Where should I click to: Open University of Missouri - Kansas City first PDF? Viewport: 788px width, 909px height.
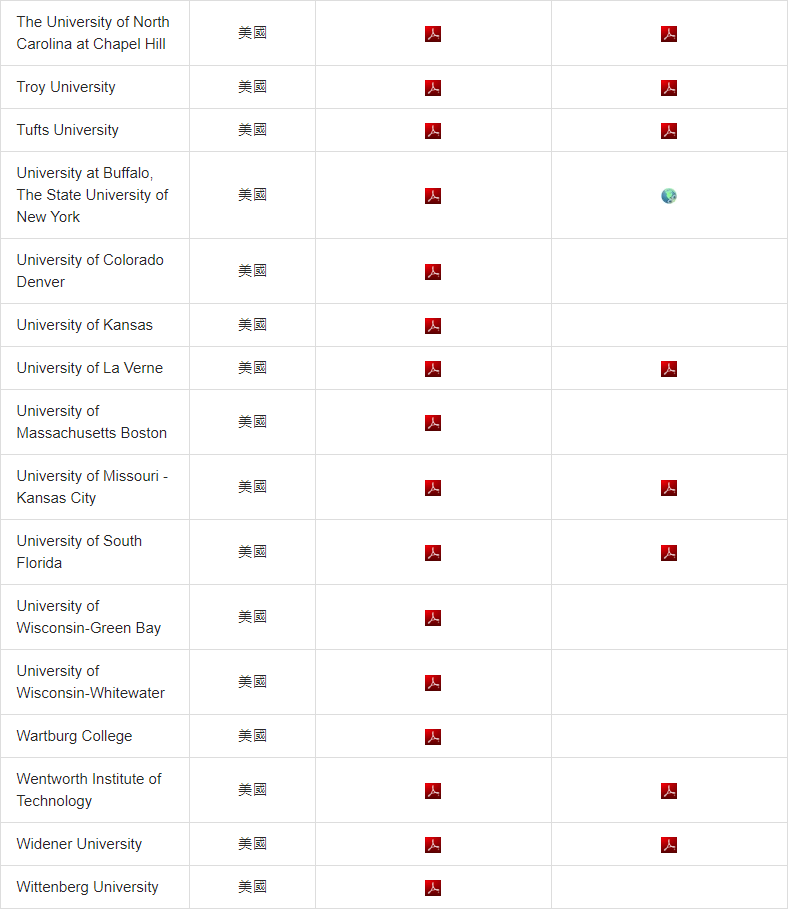tap(433, 488)
